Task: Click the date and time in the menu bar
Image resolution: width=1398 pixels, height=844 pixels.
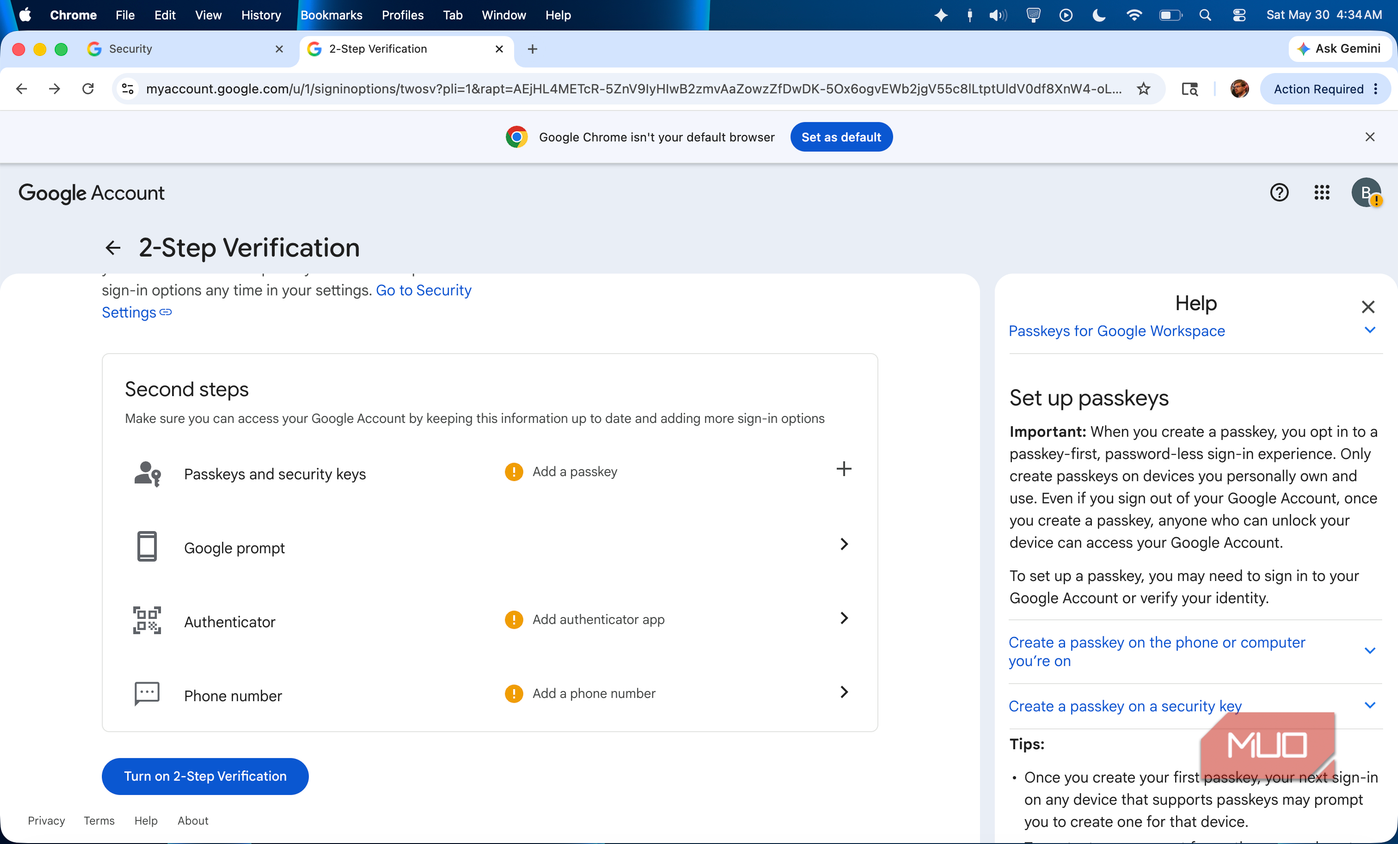Action: point(1324,15)
